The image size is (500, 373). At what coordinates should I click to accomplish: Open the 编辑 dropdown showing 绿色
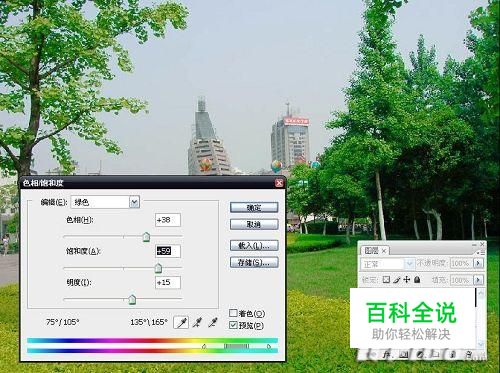pos(105,202)
